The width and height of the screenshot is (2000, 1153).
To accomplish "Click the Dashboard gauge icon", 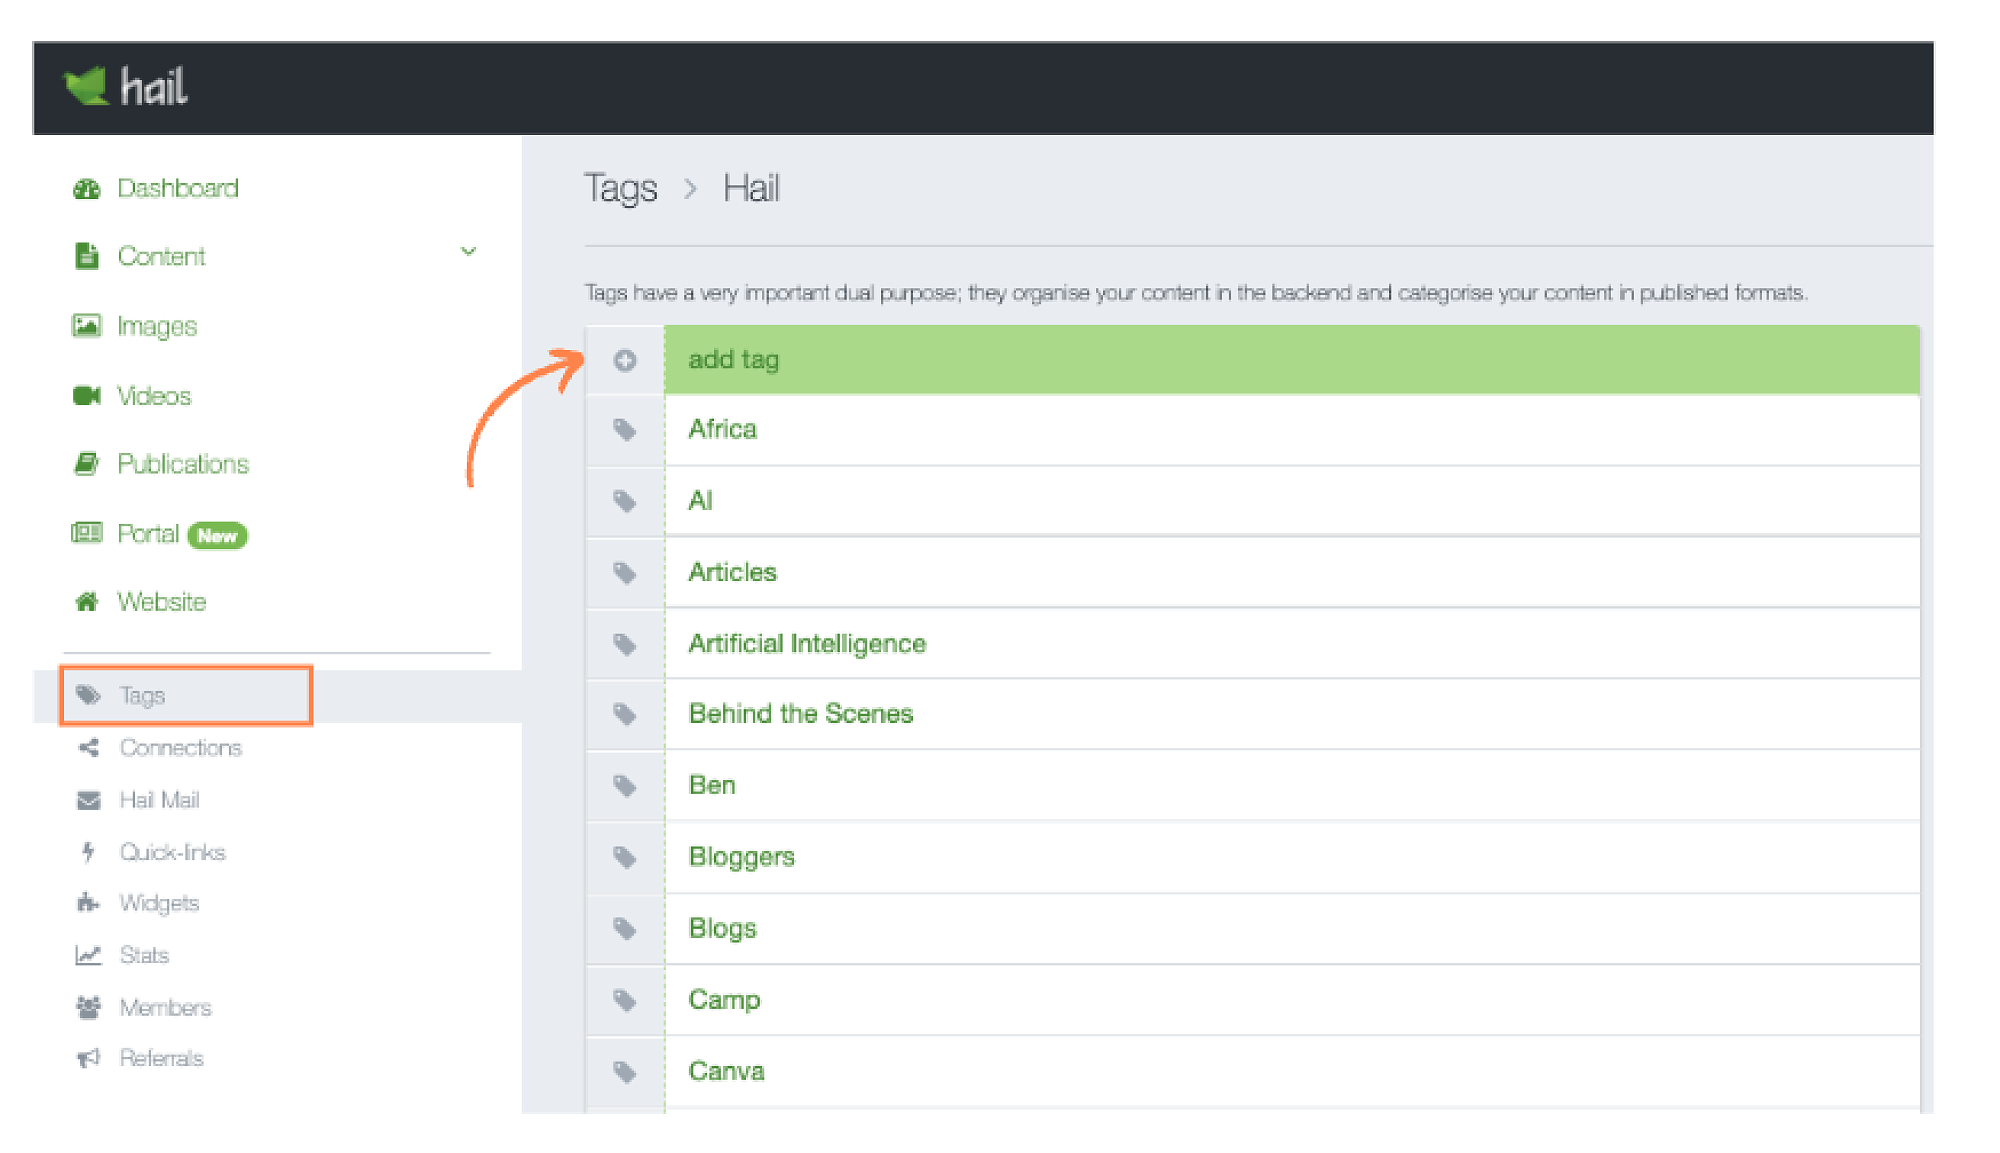I will click(87, 189).
